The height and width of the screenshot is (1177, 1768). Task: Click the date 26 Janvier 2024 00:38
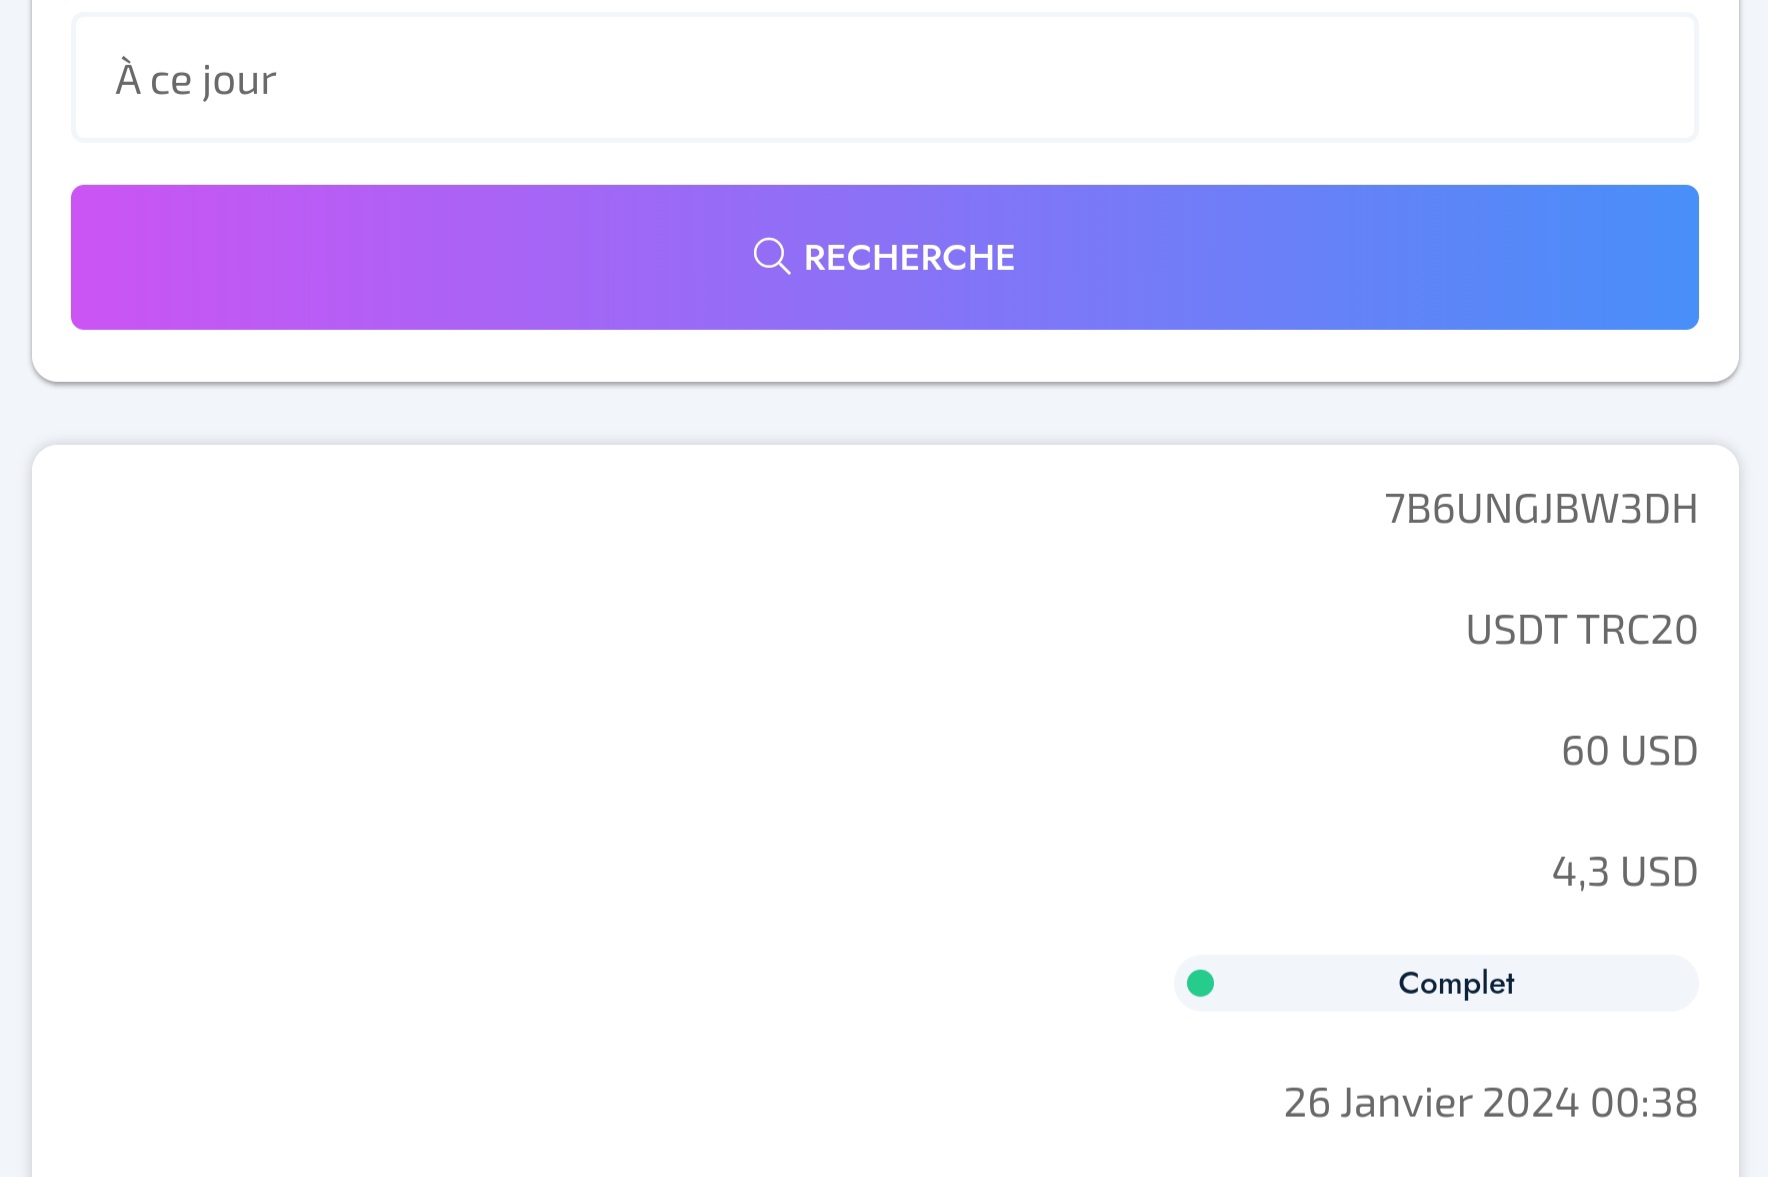pyautogui.click(x=1491, y=1103)
